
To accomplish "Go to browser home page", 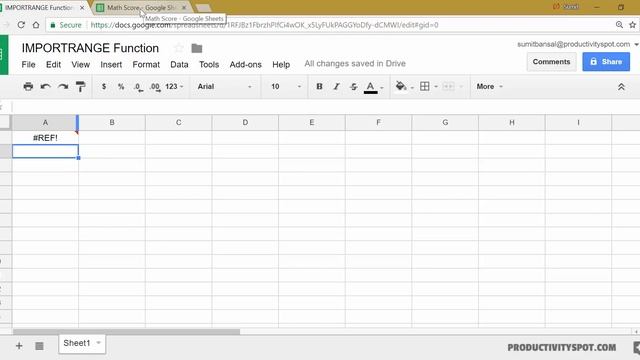I will pos(36,25).
